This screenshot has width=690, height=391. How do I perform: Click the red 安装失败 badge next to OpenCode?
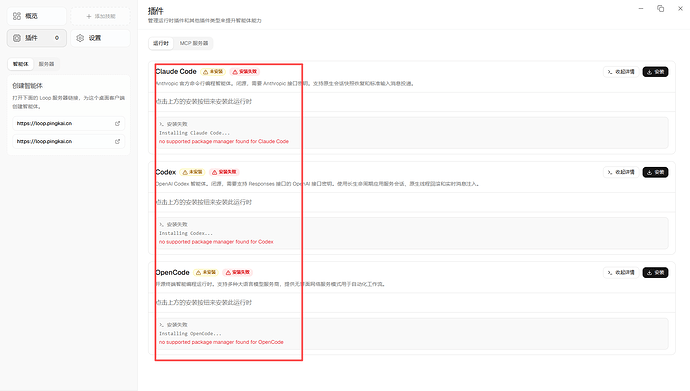click(x=238, y=272)
